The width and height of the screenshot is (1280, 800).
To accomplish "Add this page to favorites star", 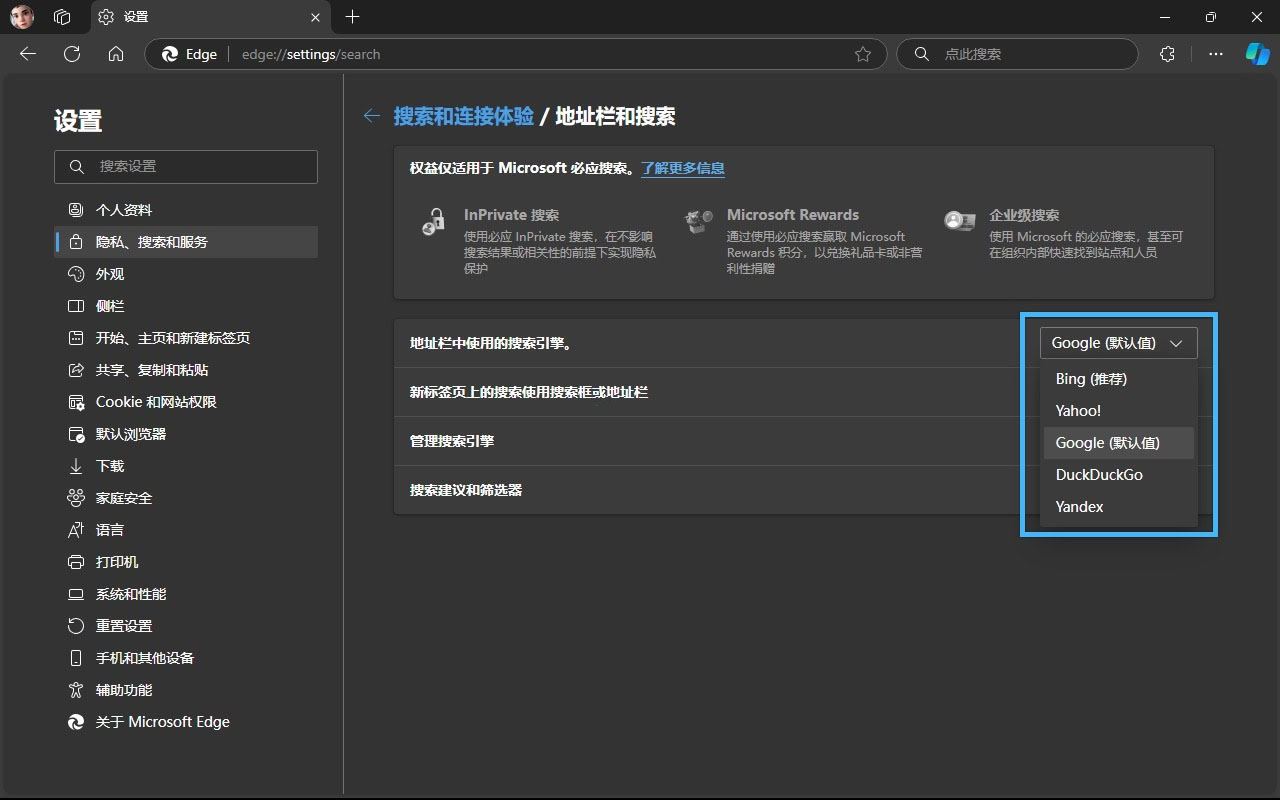I will coord(863,54).
